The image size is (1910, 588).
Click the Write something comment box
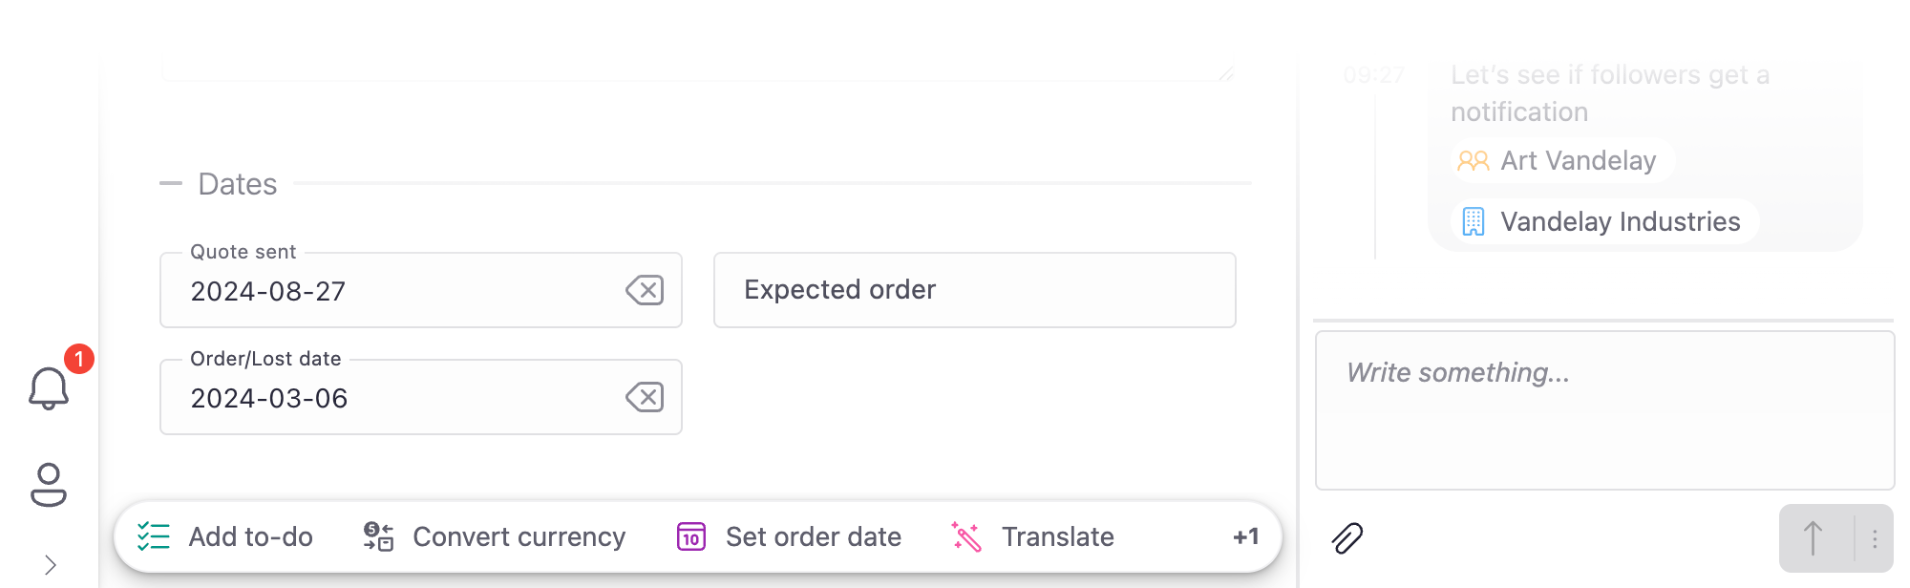[1603, 410]
